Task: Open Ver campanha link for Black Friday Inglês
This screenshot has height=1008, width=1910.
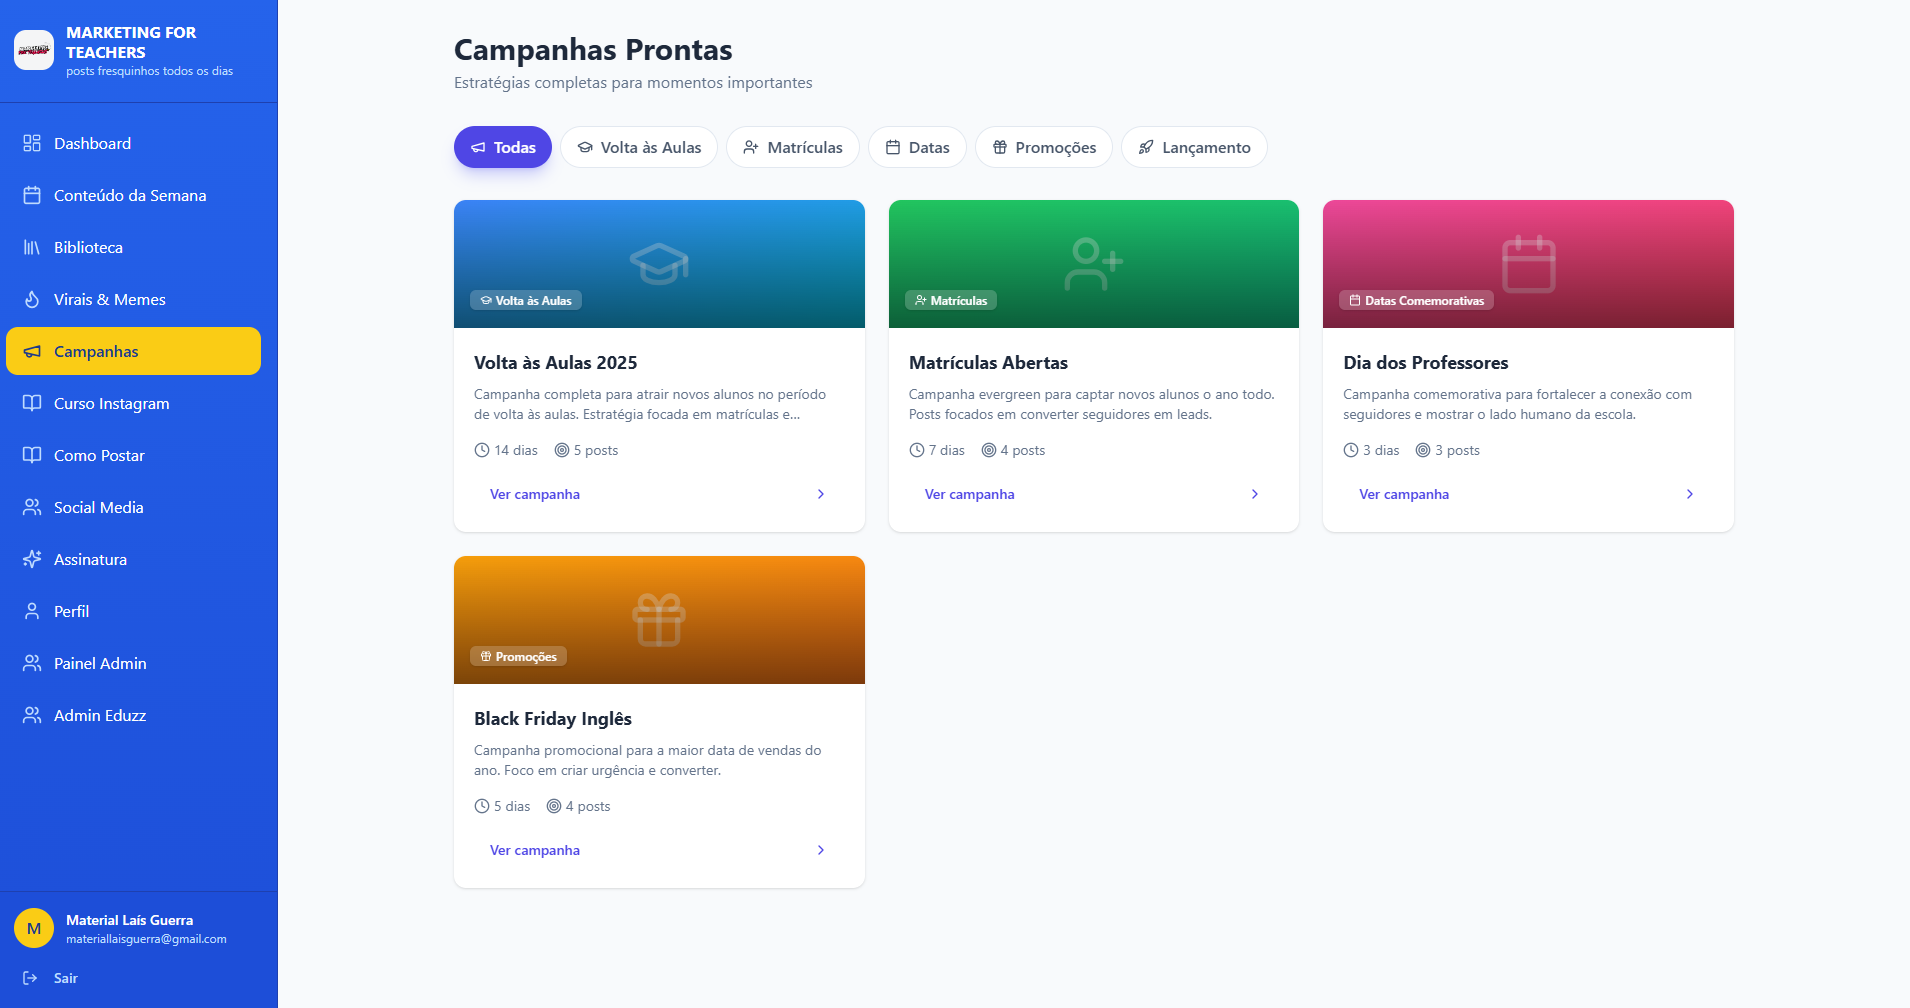Action: pyautogui.click(x=535, y=850)
